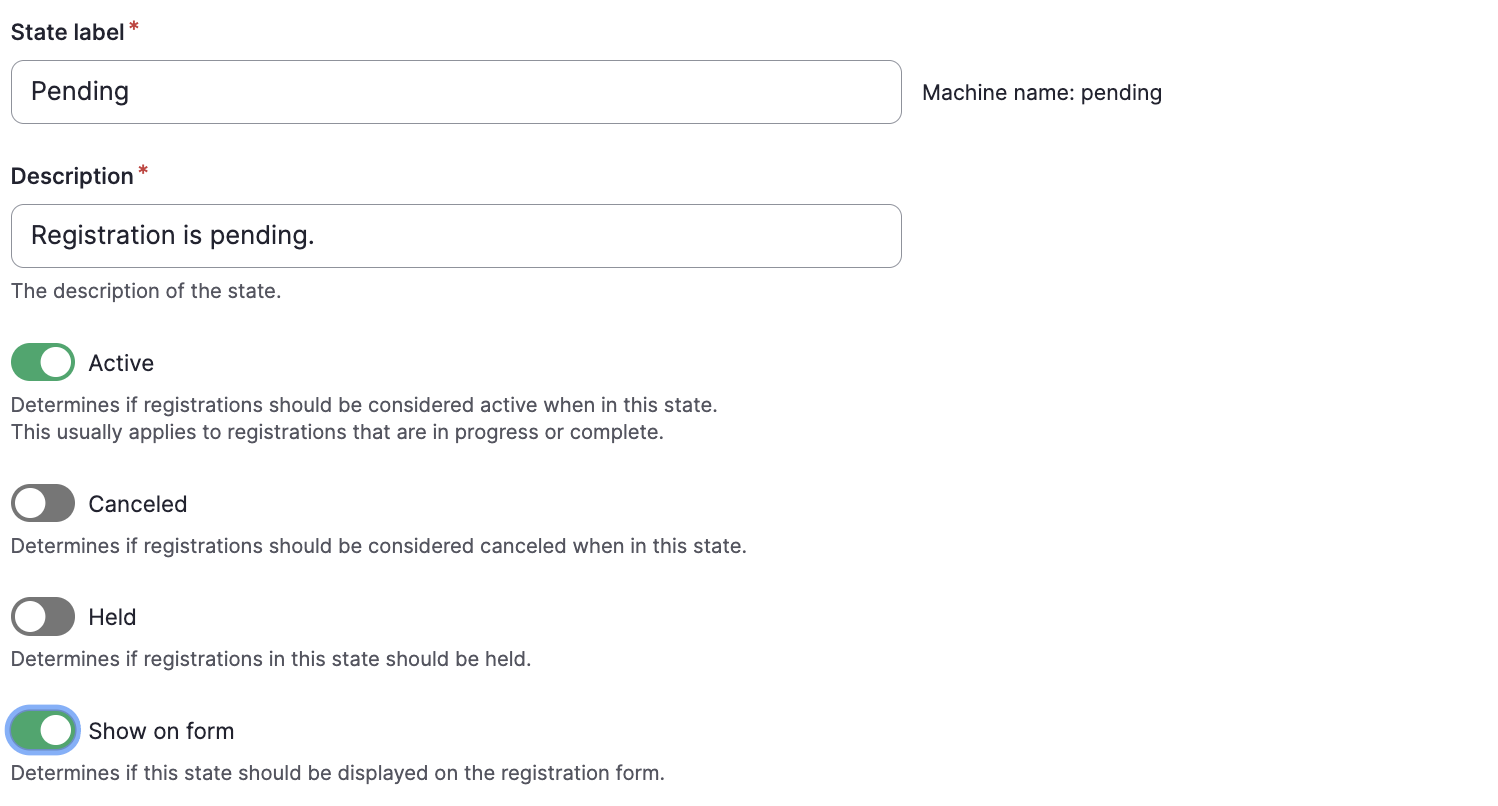This screenshot has width=1498, height=806.
Task: Switch off the Show on form toggle
Action: (x=43, y=730)
